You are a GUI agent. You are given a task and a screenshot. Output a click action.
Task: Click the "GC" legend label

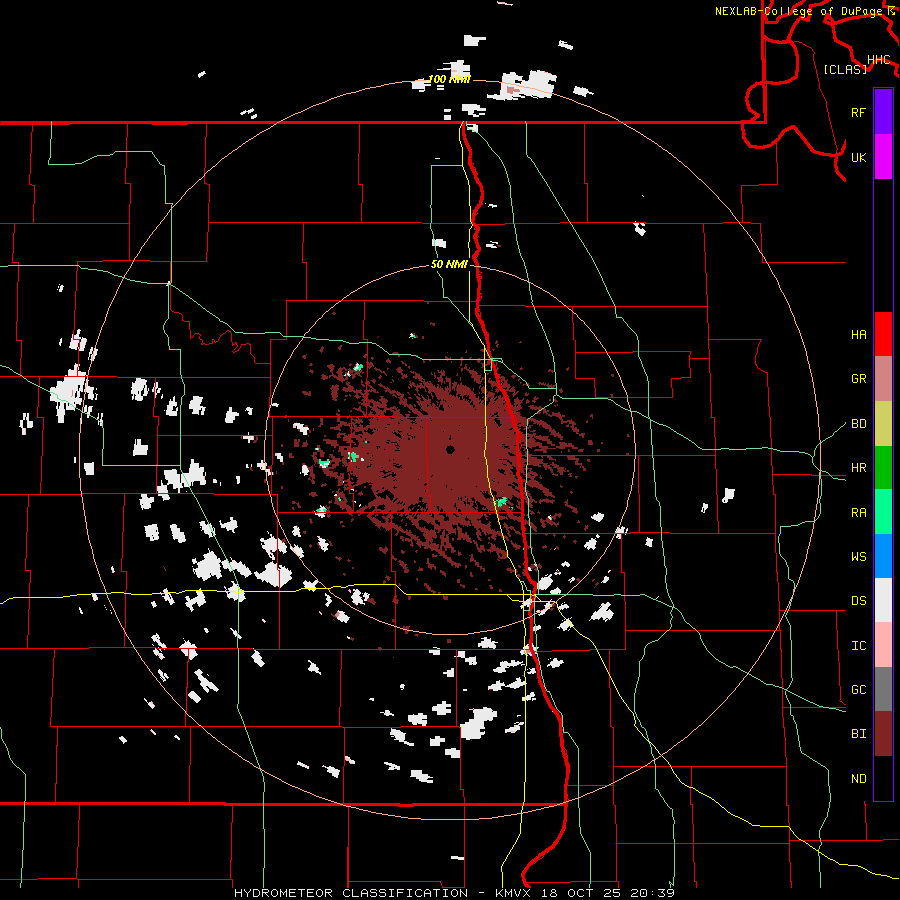pos(858,690)
